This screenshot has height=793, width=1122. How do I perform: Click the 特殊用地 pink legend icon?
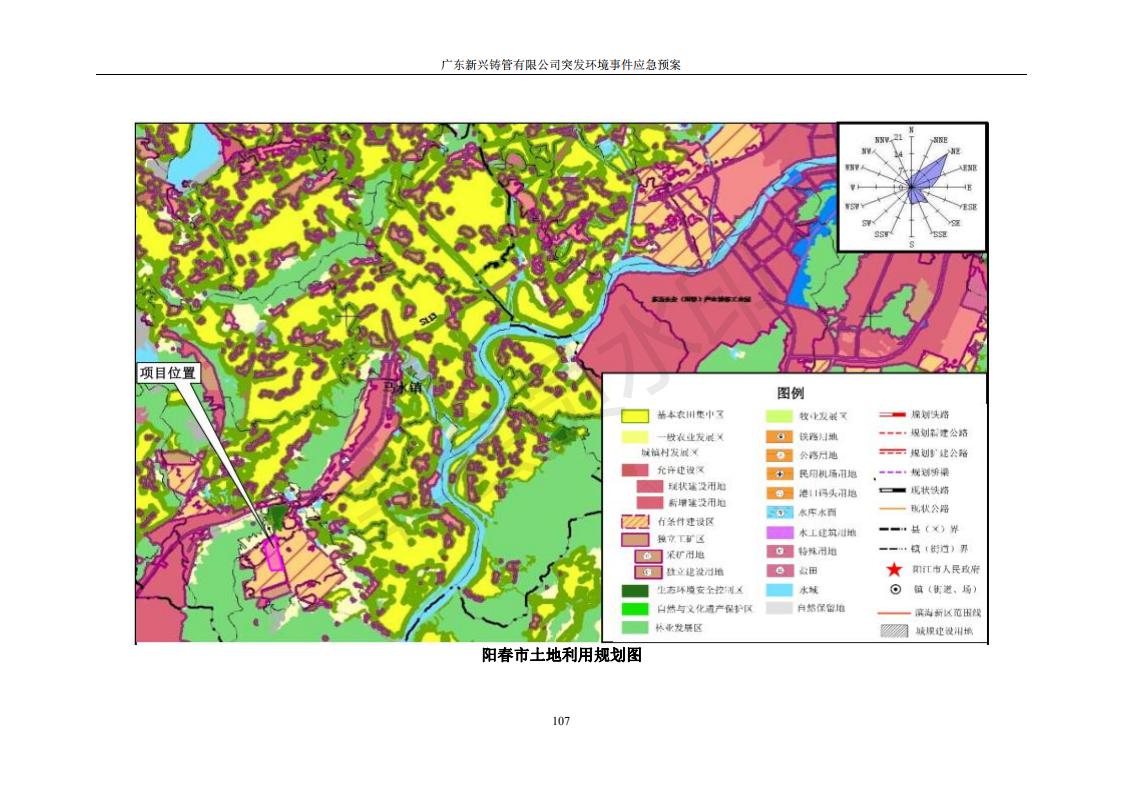click(x=780, y=551)
